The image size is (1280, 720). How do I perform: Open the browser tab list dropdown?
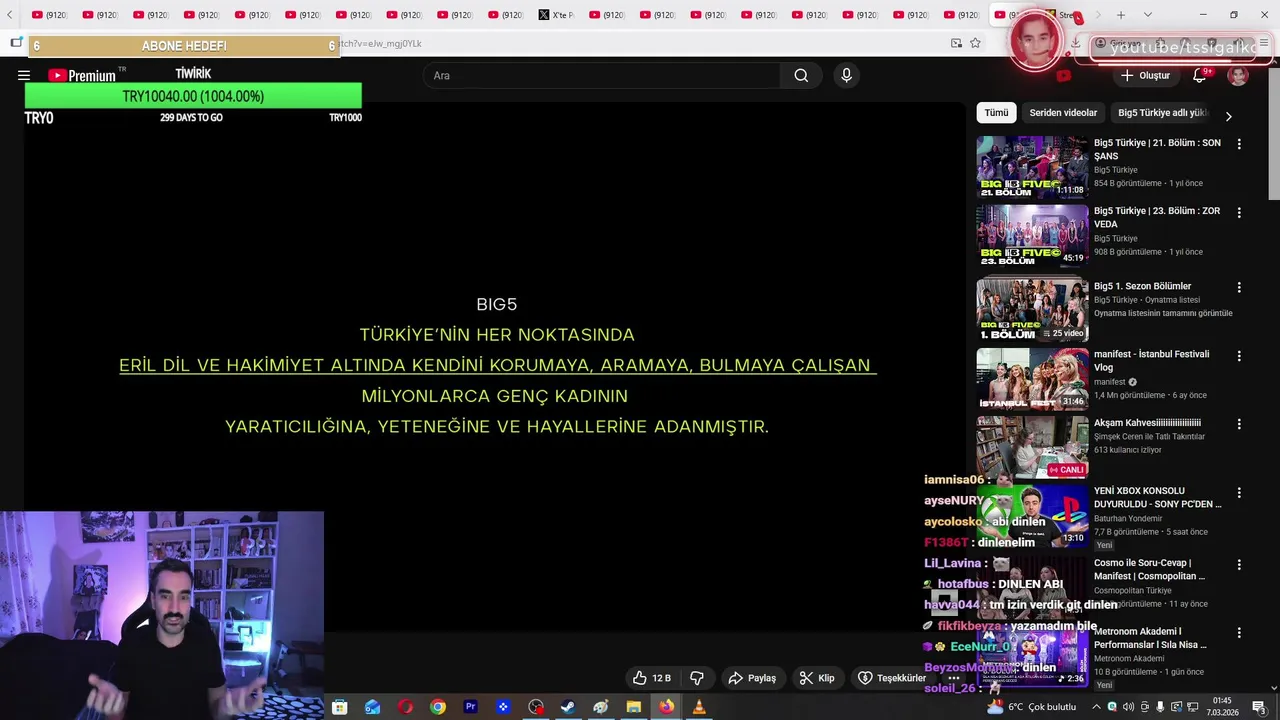pos(1147,15)
